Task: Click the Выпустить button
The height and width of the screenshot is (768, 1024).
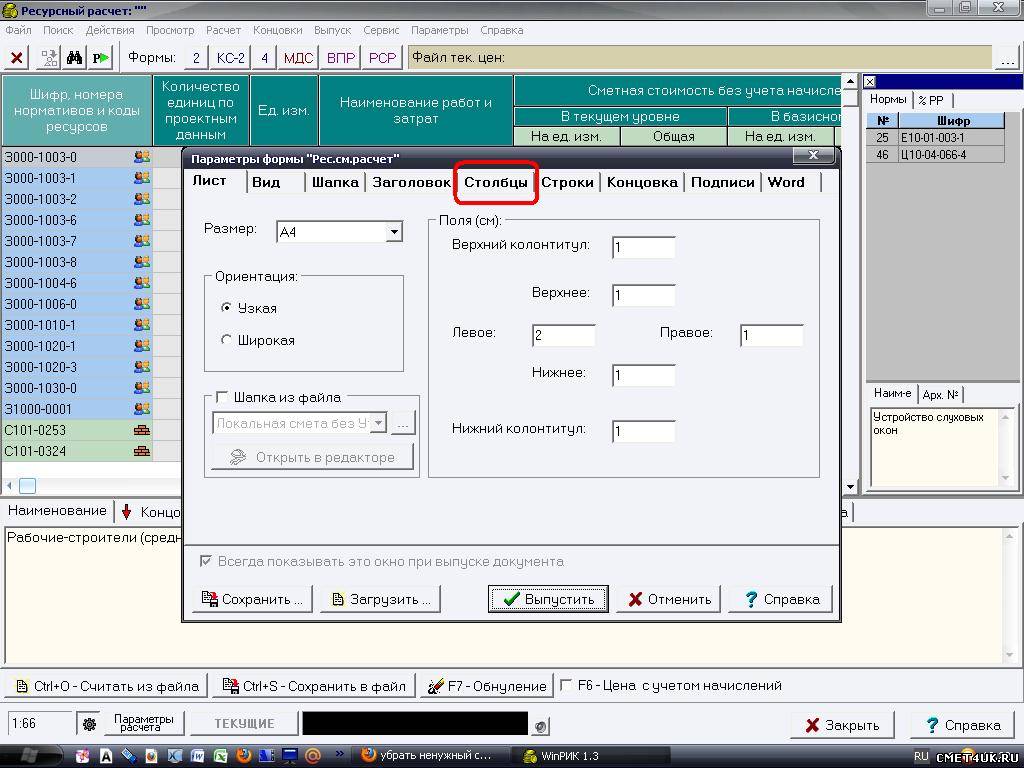Action: 548,599
